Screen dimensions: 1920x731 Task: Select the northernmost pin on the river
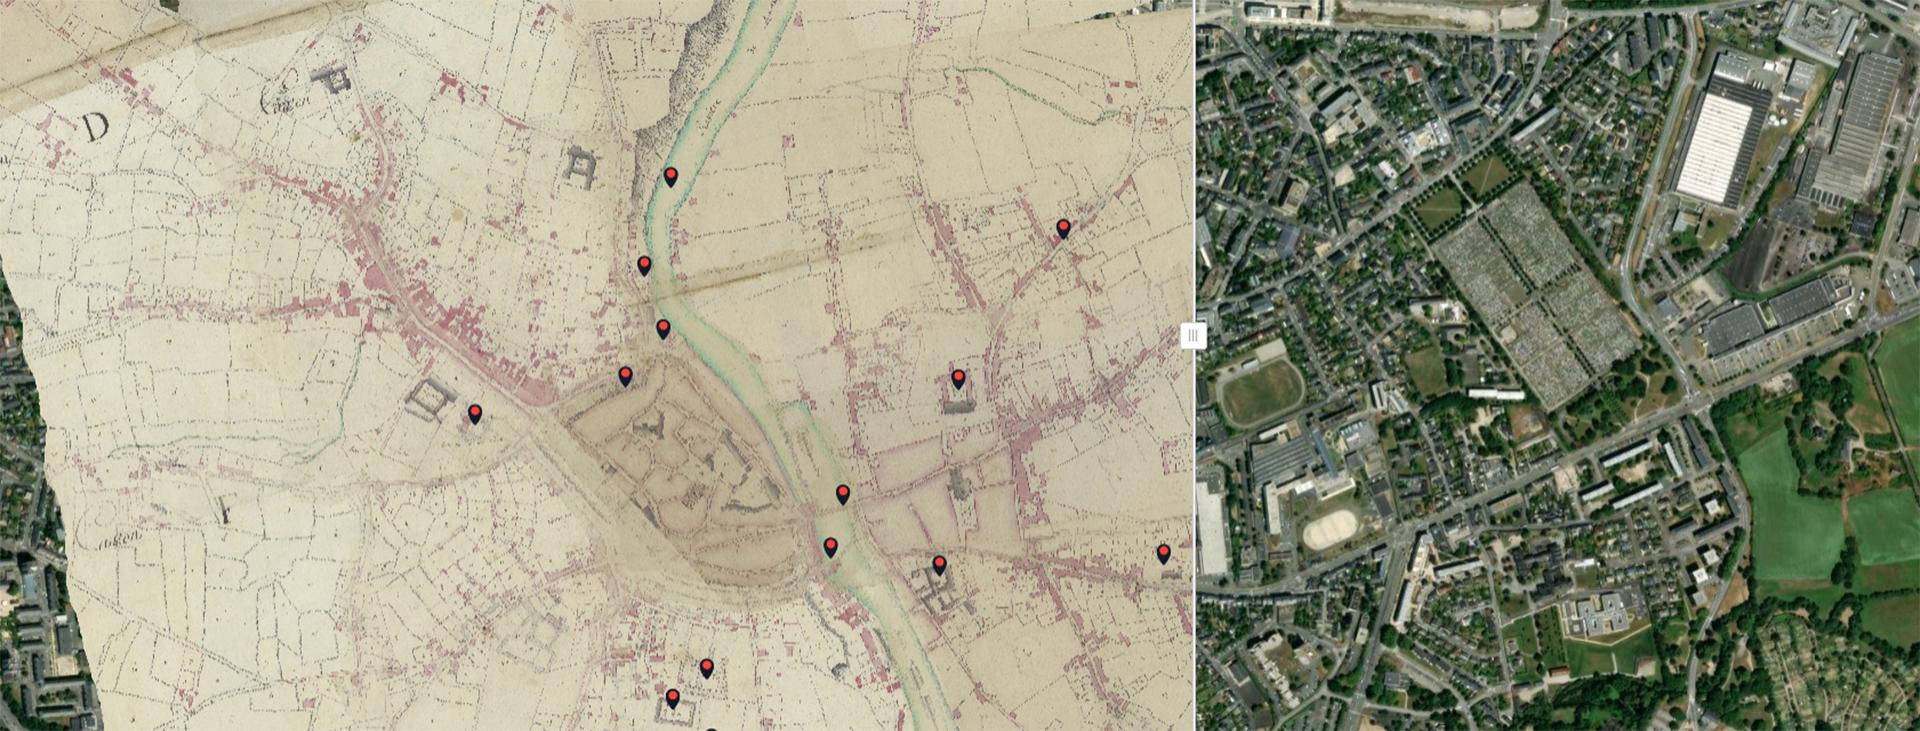pos(671,177)
